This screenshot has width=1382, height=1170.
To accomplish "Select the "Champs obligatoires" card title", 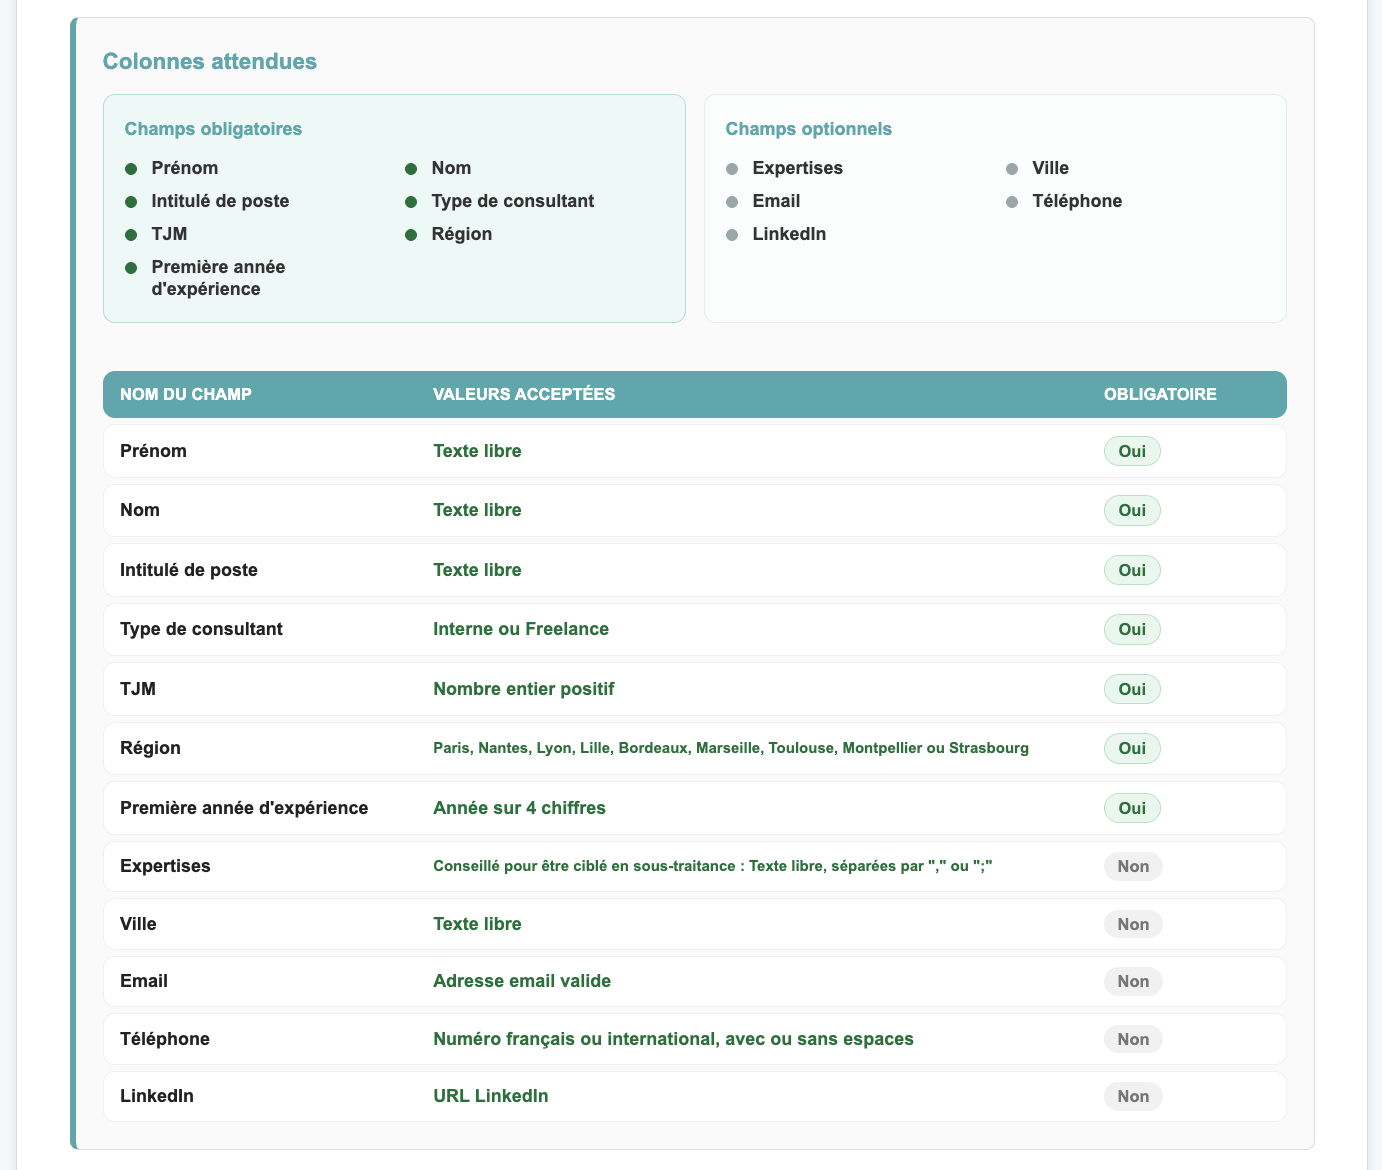I will [x=213, y=129].
